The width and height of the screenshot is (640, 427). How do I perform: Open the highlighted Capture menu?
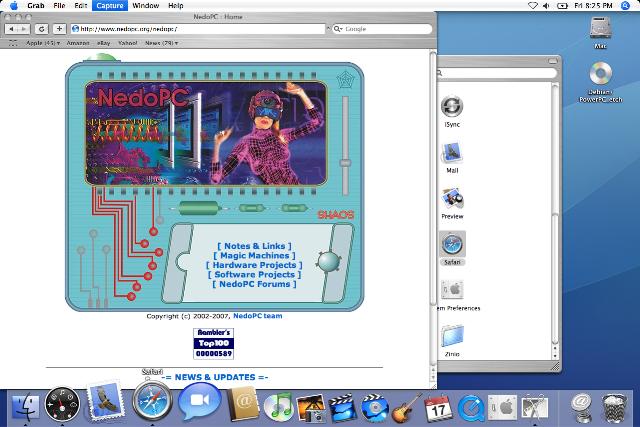[110, 6]
